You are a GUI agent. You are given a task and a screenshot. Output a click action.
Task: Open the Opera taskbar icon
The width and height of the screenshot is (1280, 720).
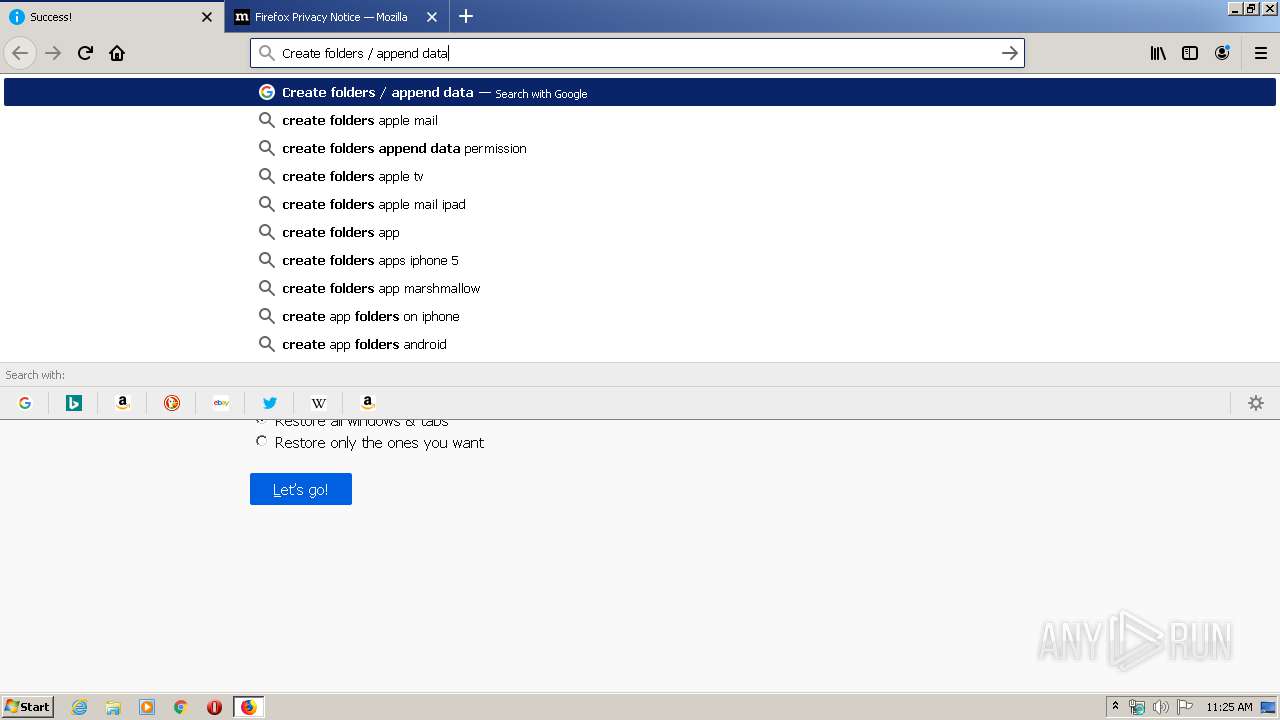[214, 707]
